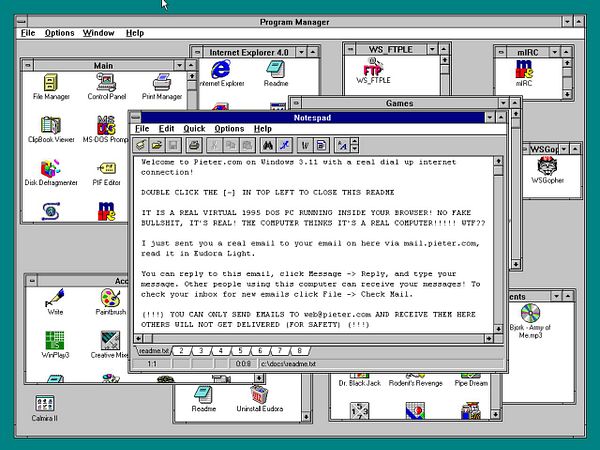The image size is (600, 450).
Task: Open Program Manager's Window menu
Action: (99, 33)
